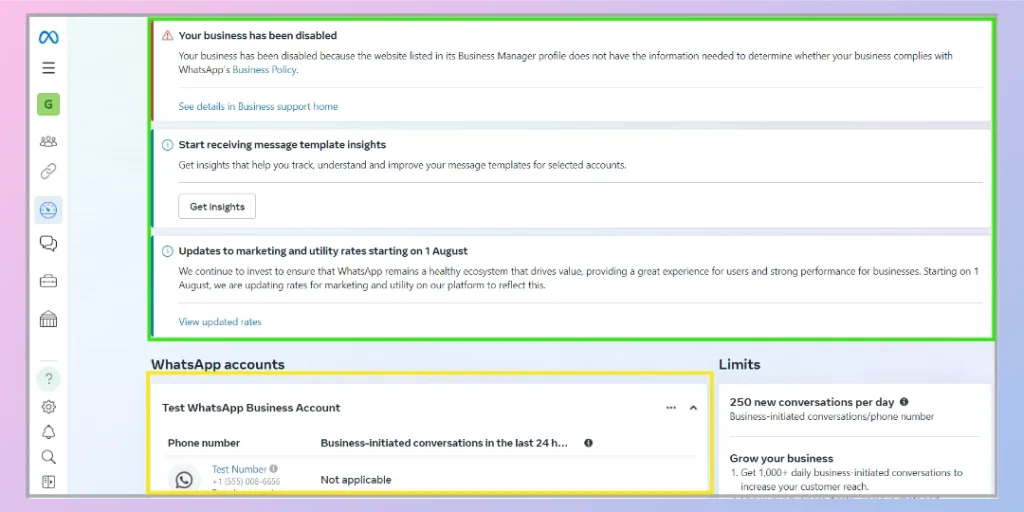Click the Get insights button
Viewport: 1024px width, 512px height.
[x=217, y=206]
